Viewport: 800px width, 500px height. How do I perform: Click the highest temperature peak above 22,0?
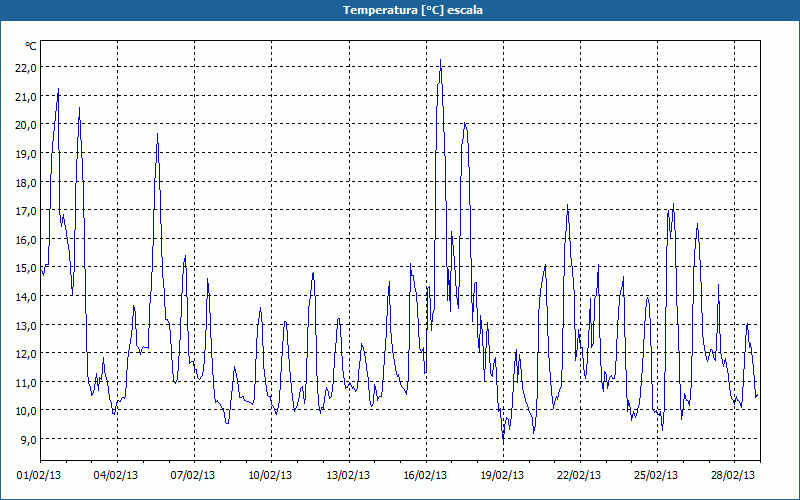coord(440,60)
